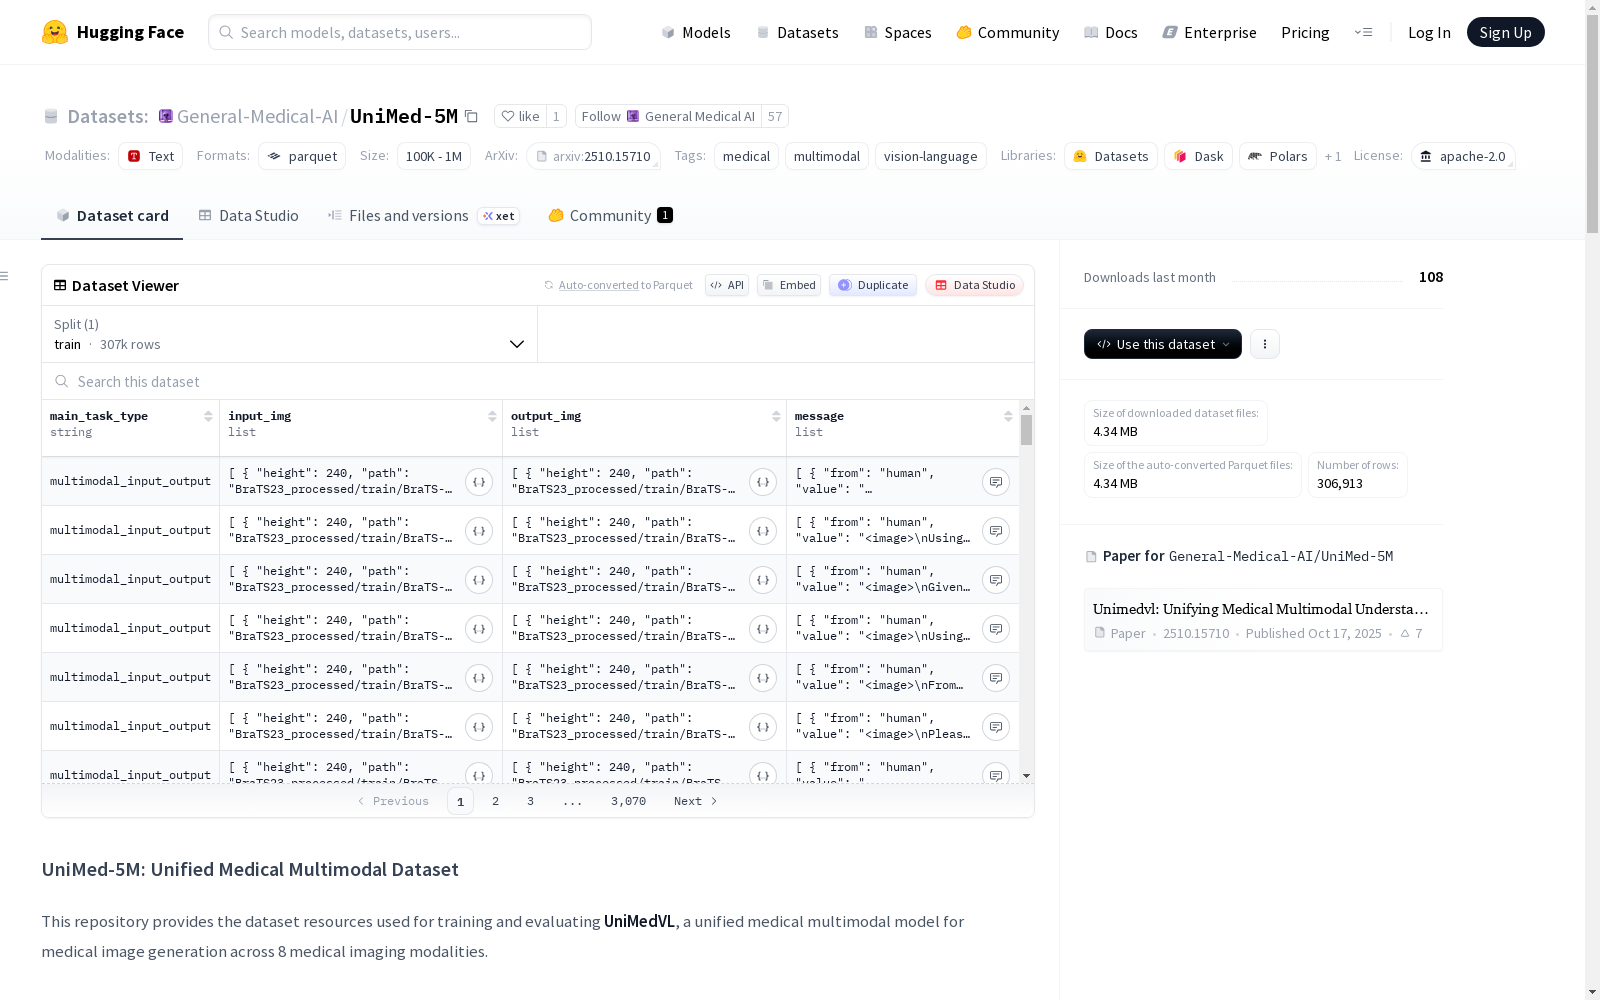Like this dataset with the heart button
Viewport: 1600px width, 1000px height.
coord(520,116)
